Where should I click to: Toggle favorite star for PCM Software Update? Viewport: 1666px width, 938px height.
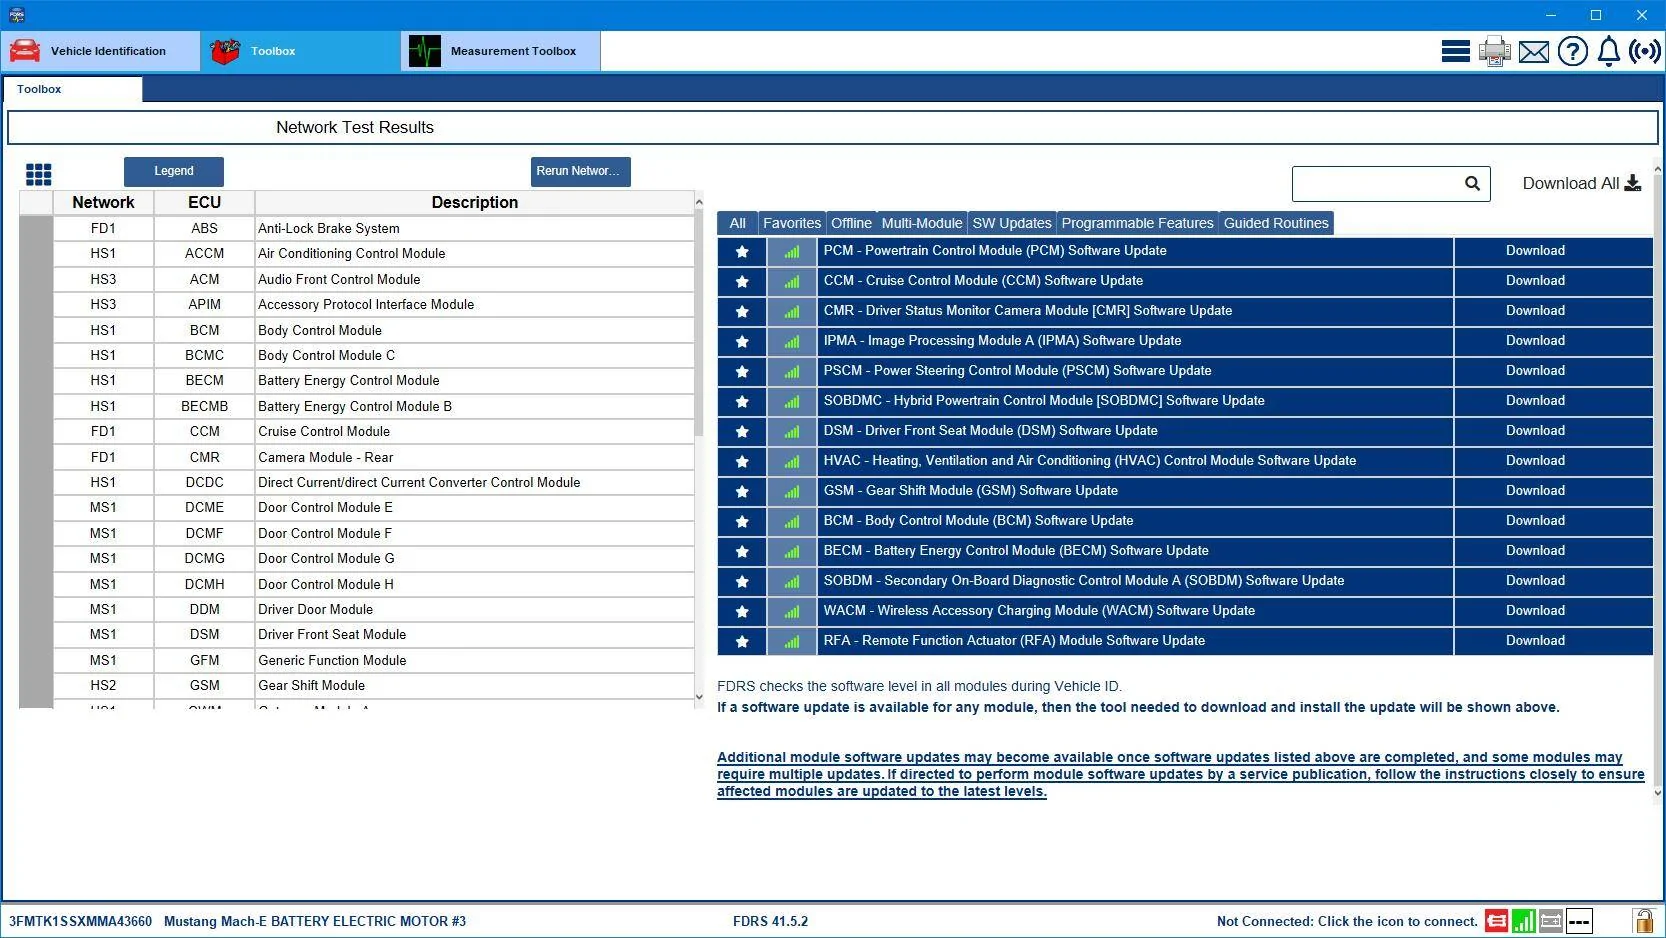click(742, 252)
